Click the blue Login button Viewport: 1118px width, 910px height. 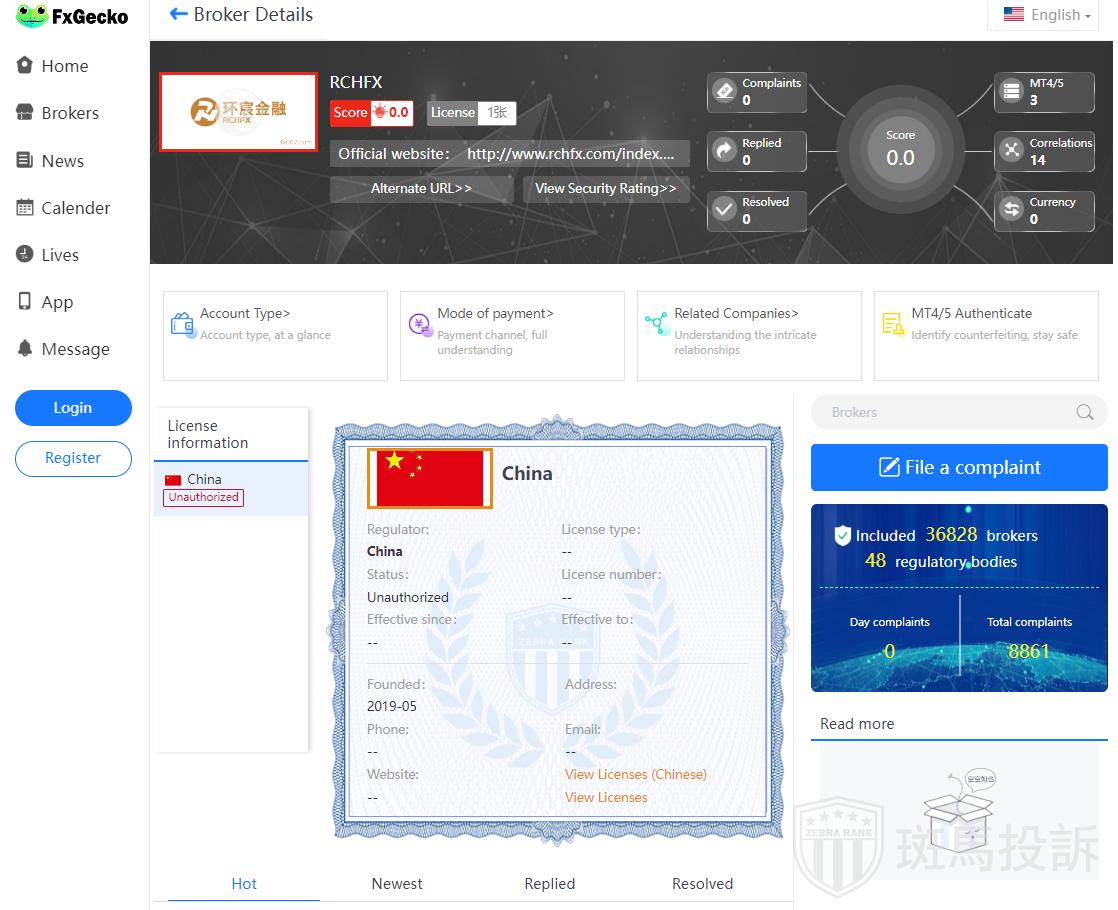point(73,408)
